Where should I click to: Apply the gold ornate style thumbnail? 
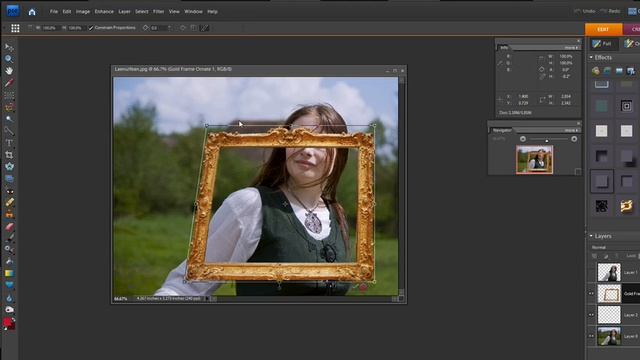click(x=626, y=207)
